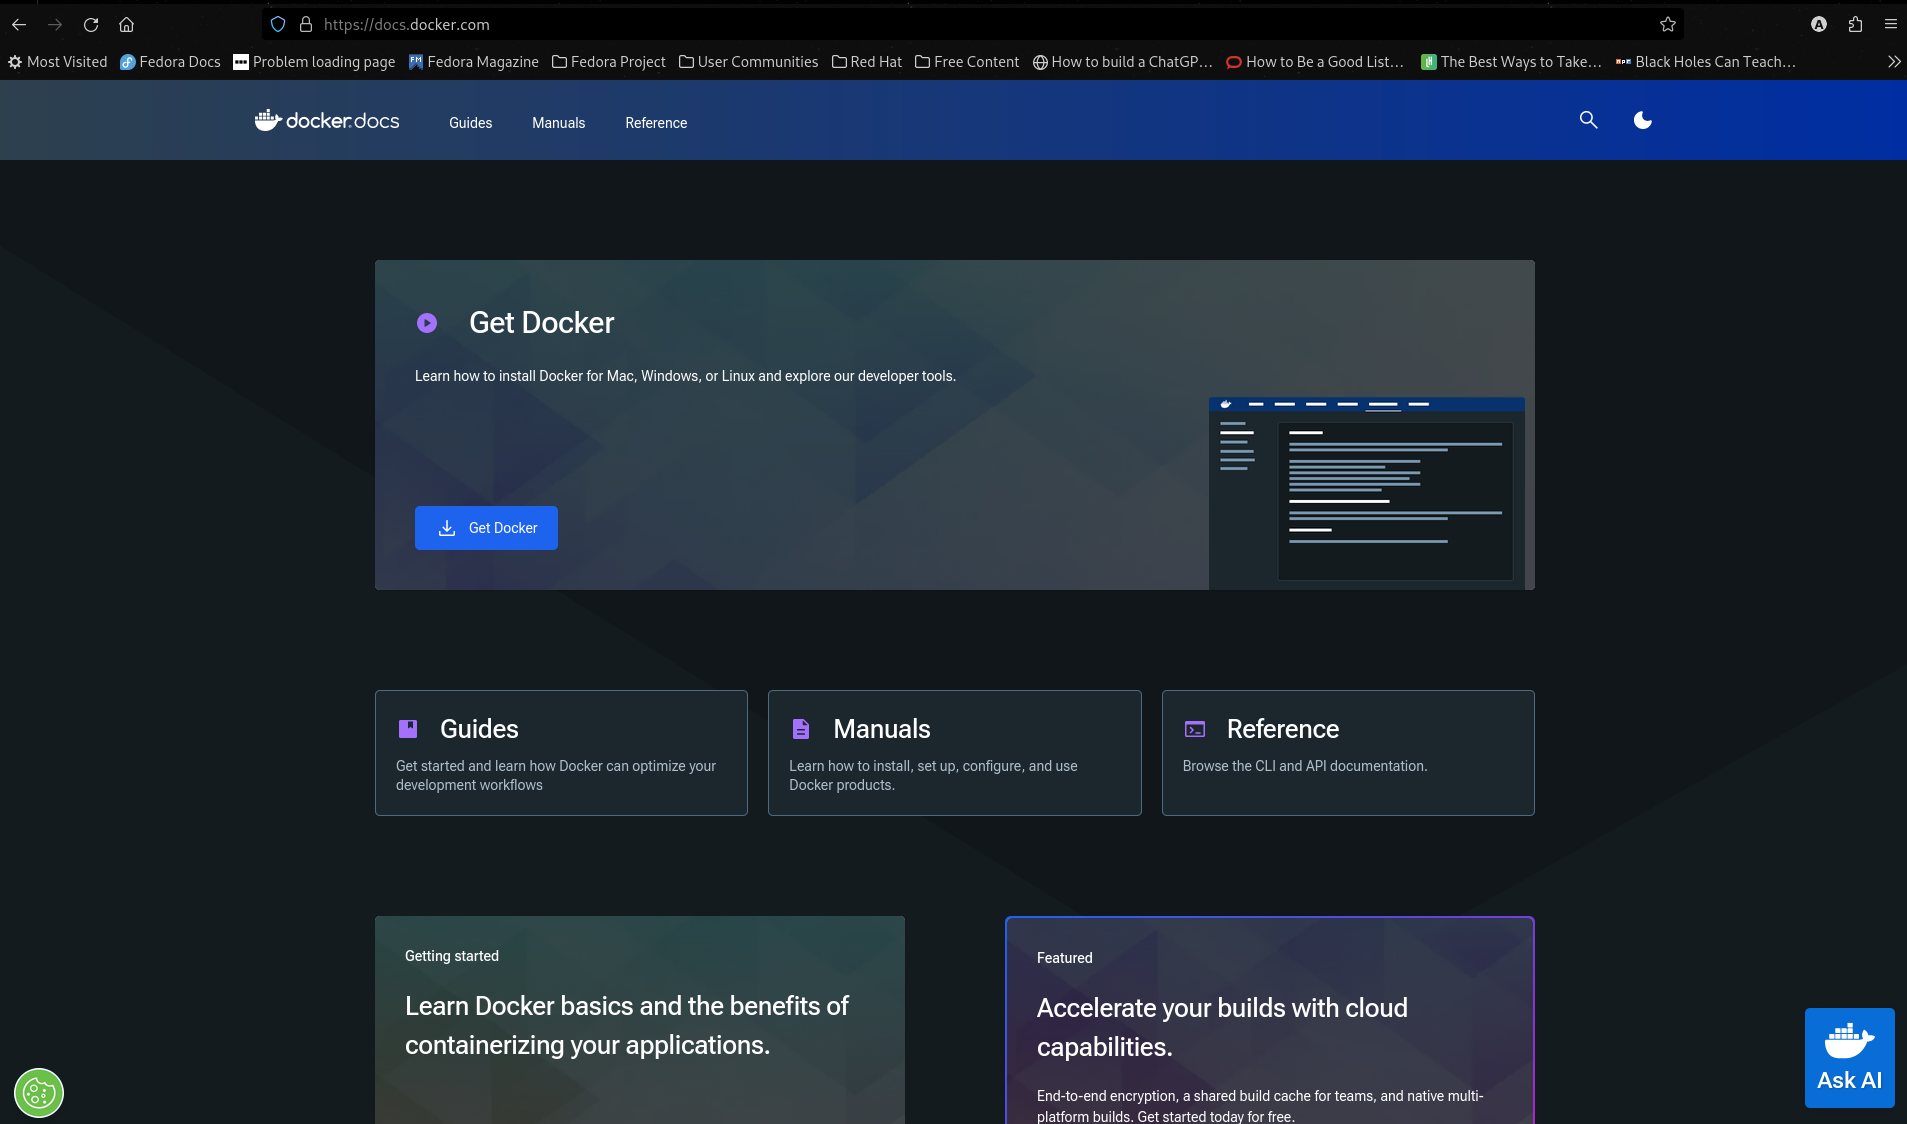Open the Fedora Docs bookmark
Screen dimensions: 1907x1124
(x=170, y=62)
